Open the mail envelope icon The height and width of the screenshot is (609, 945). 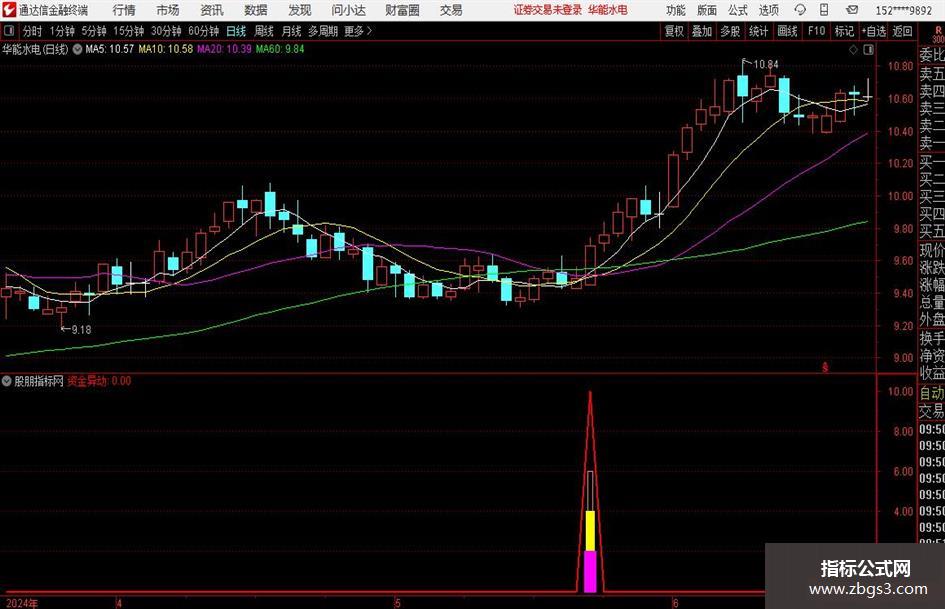[x=852, y=10]
